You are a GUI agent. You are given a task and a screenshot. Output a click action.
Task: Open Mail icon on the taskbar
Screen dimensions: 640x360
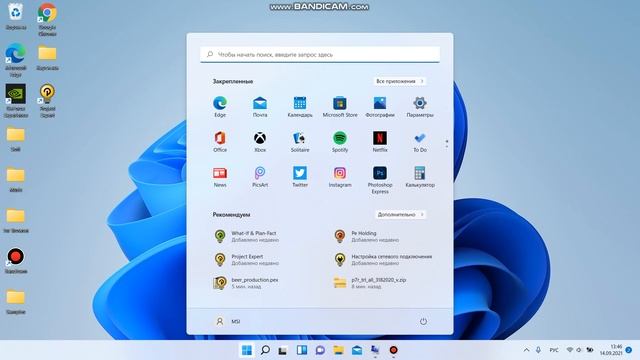(357, 350)
